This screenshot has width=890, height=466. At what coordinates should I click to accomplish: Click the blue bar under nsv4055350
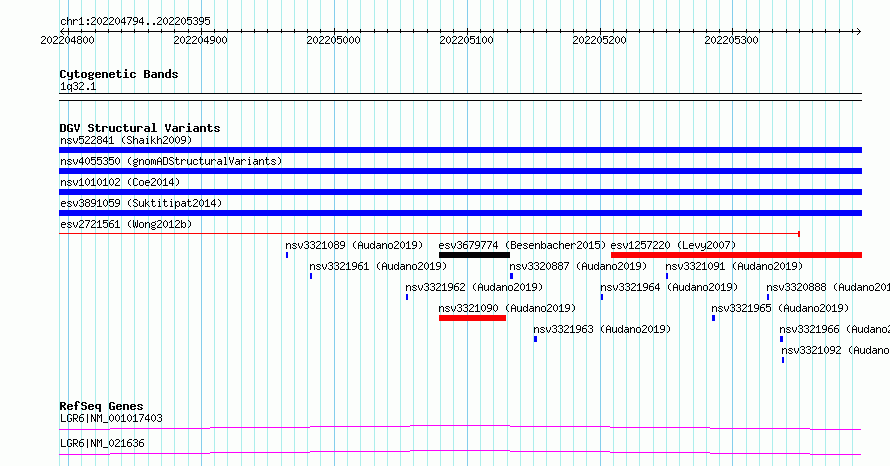[460, 171]
